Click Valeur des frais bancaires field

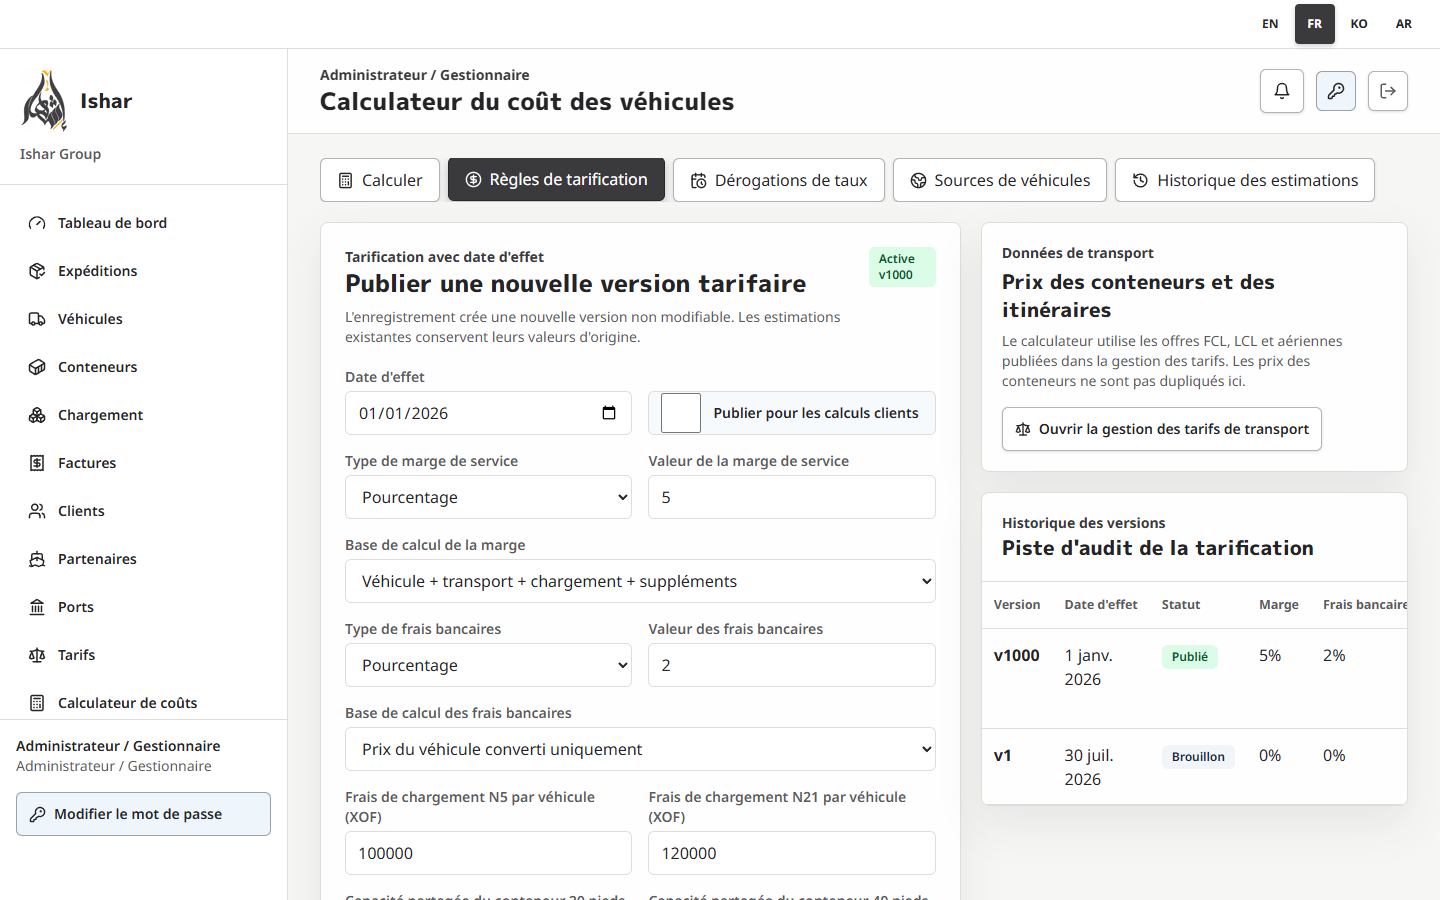[x=792, y=665]
